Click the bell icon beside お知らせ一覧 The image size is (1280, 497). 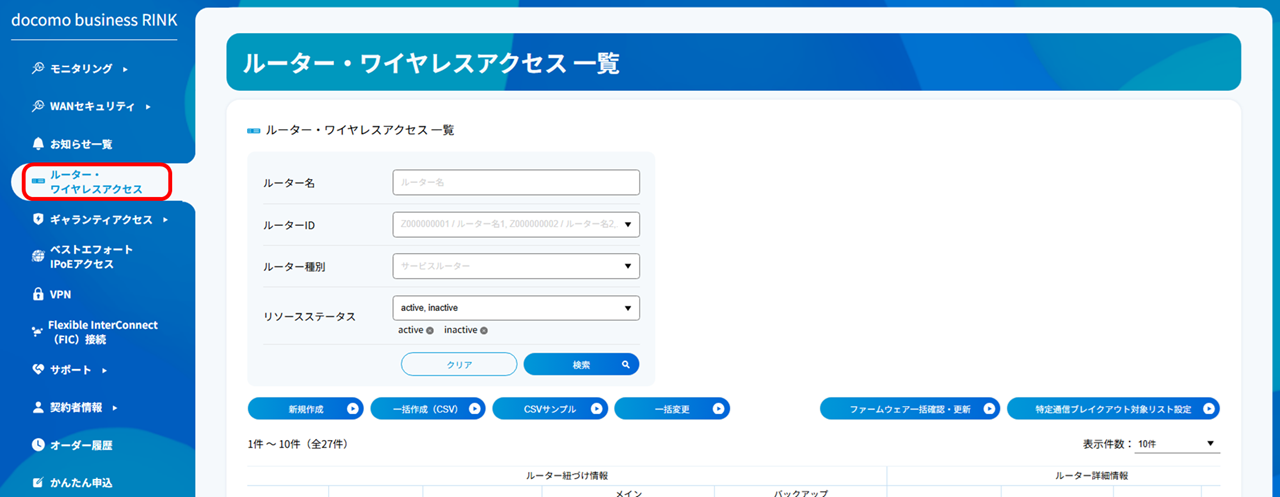tap(38, 144)
